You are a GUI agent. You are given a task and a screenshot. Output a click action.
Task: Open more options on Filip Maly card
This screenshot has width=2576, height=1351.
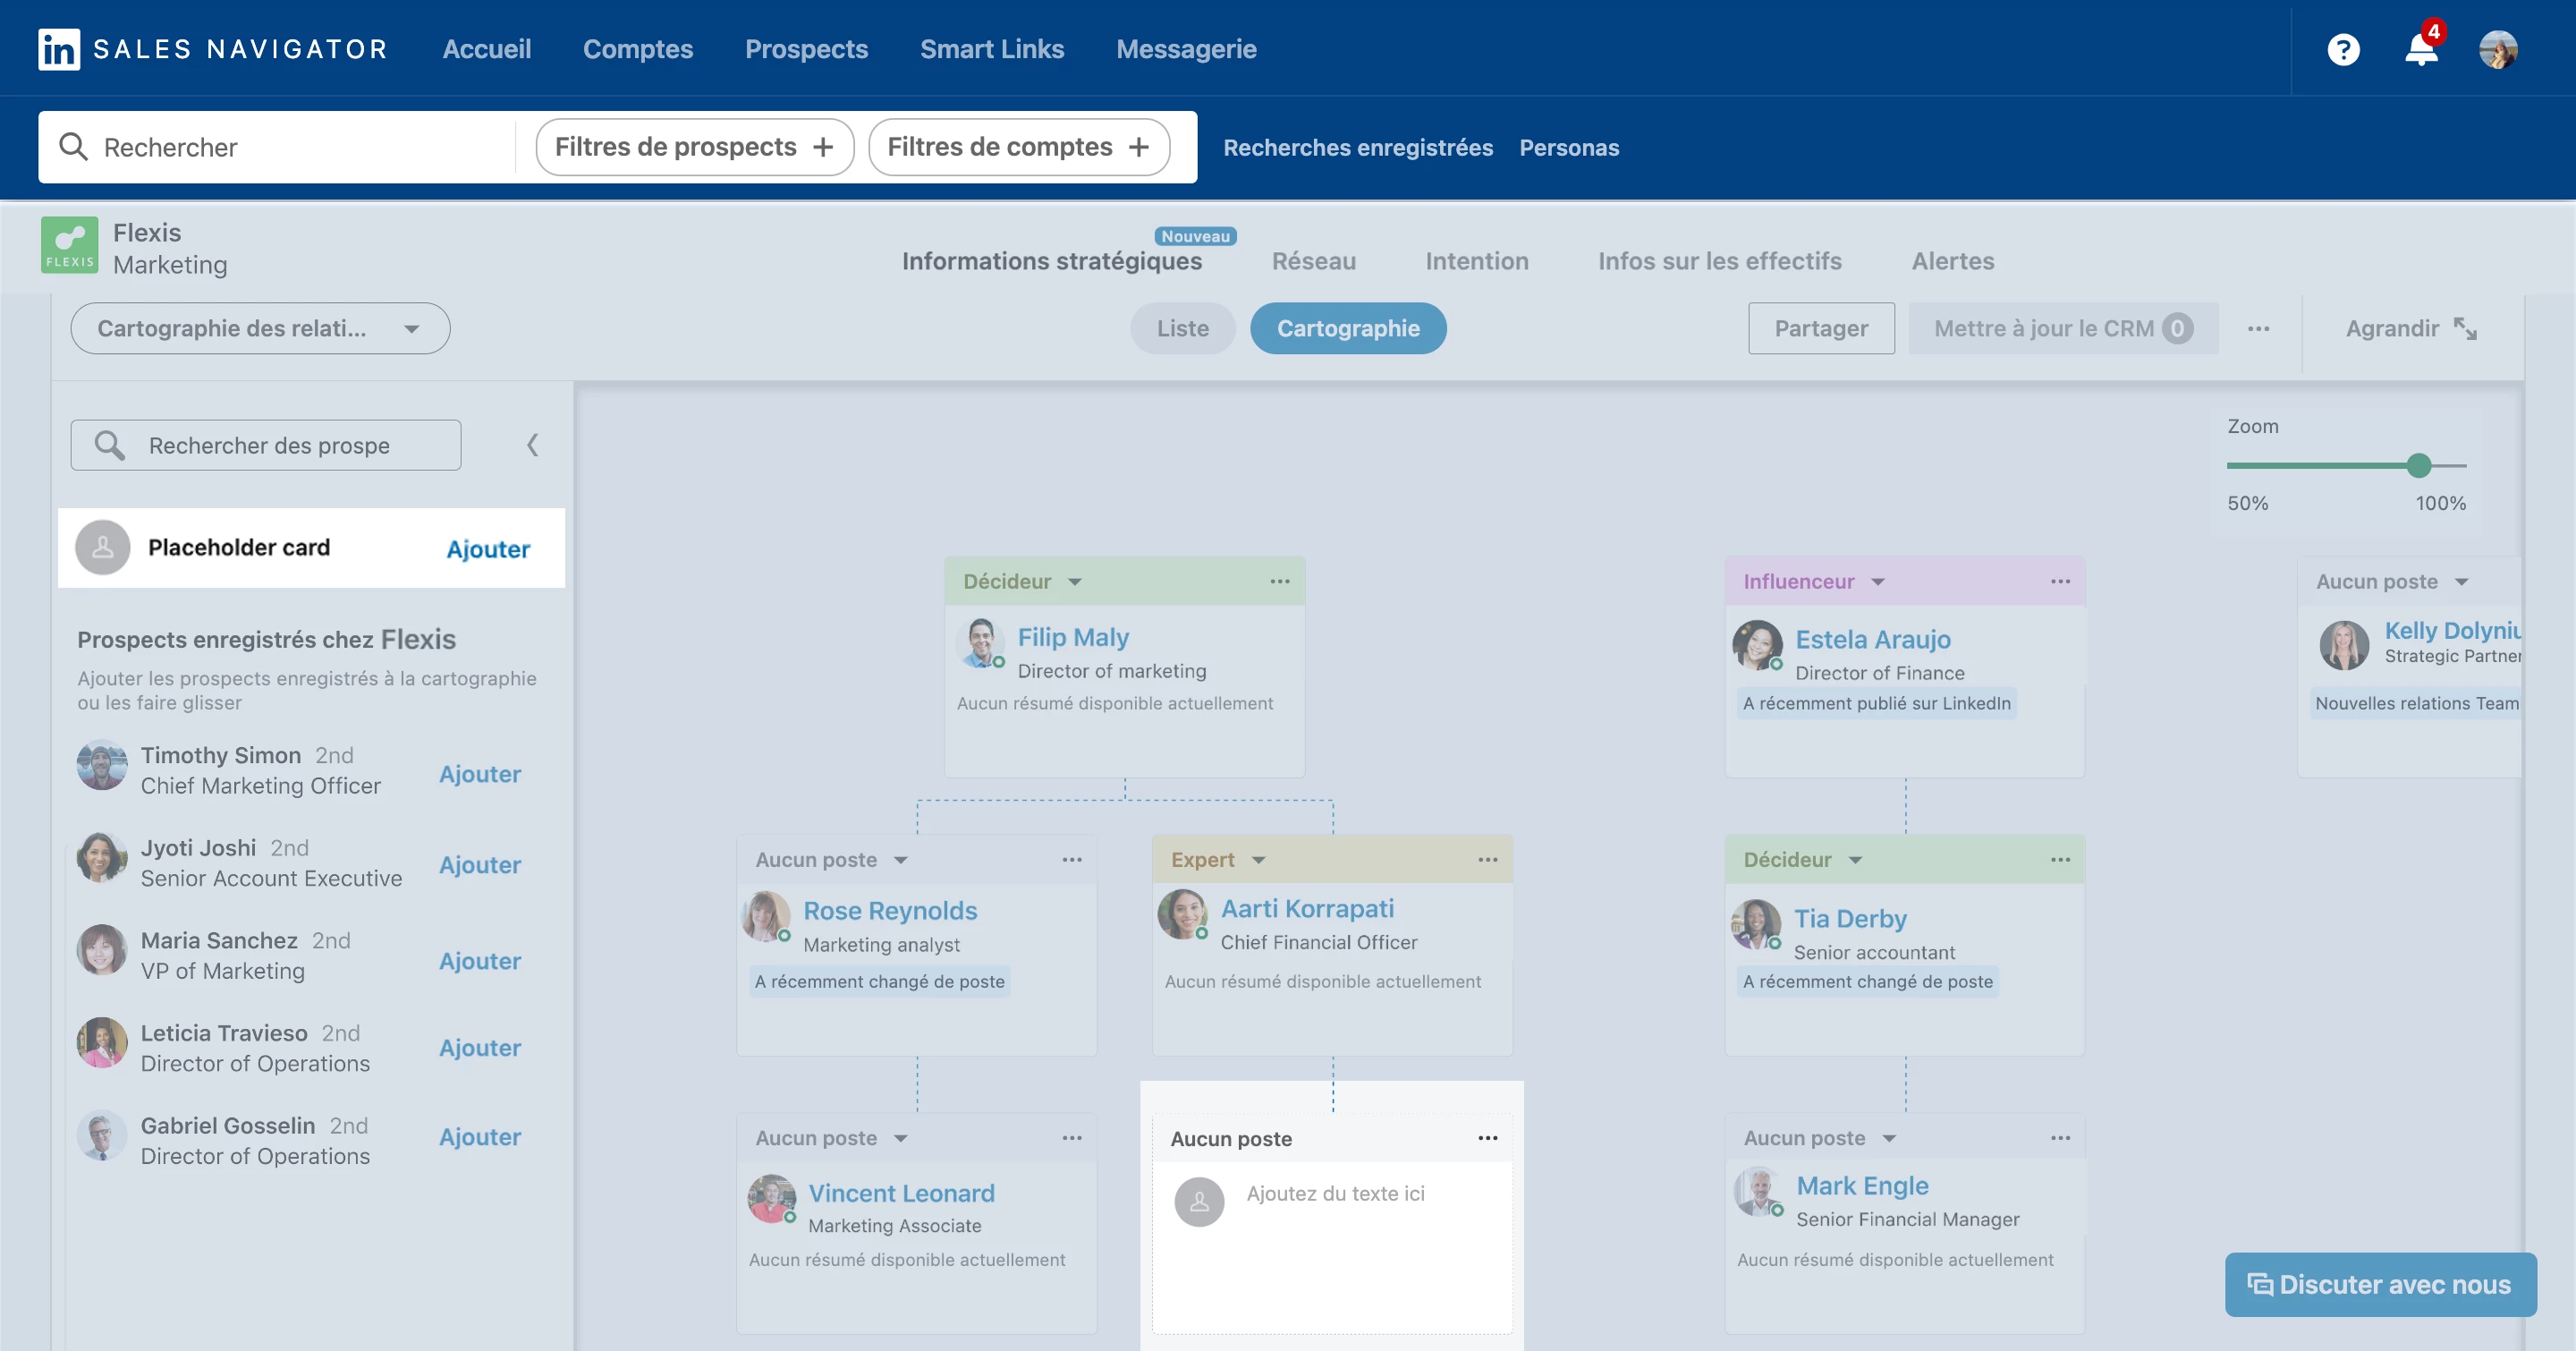tap(1279, 581)
